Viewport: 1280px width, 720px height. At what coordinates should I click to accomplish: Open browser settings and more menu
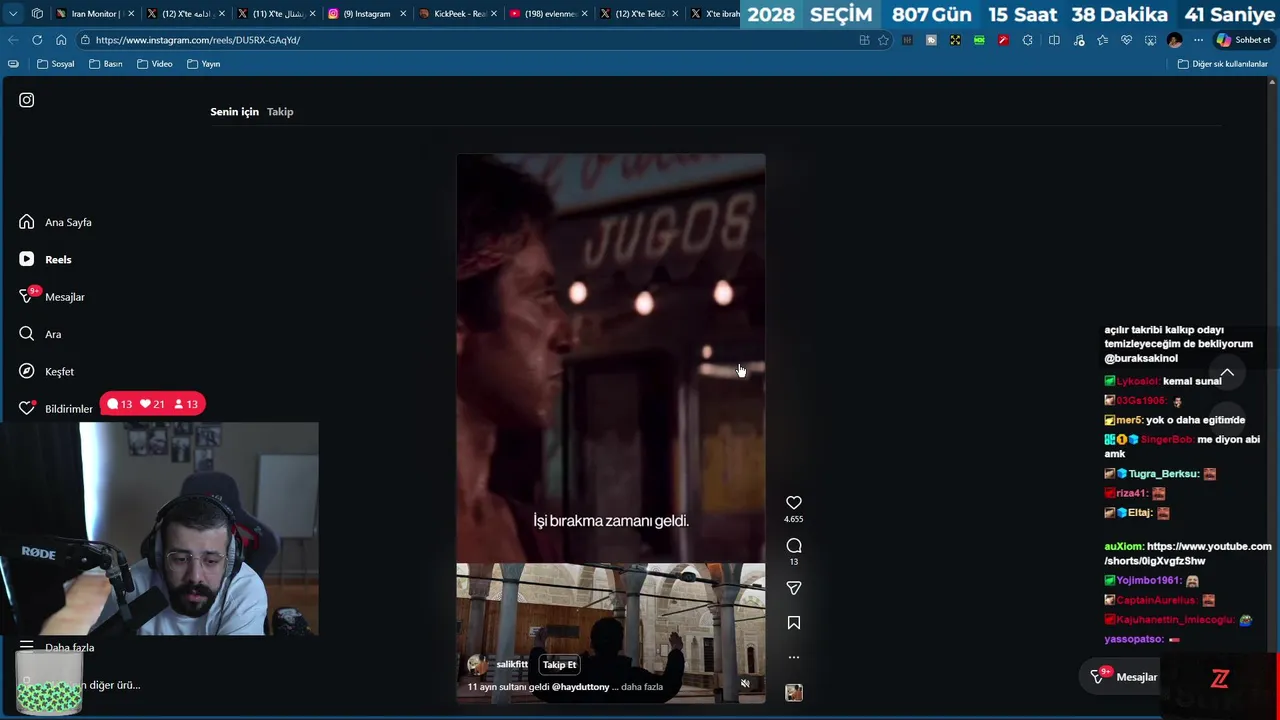tap(1198, 40)
